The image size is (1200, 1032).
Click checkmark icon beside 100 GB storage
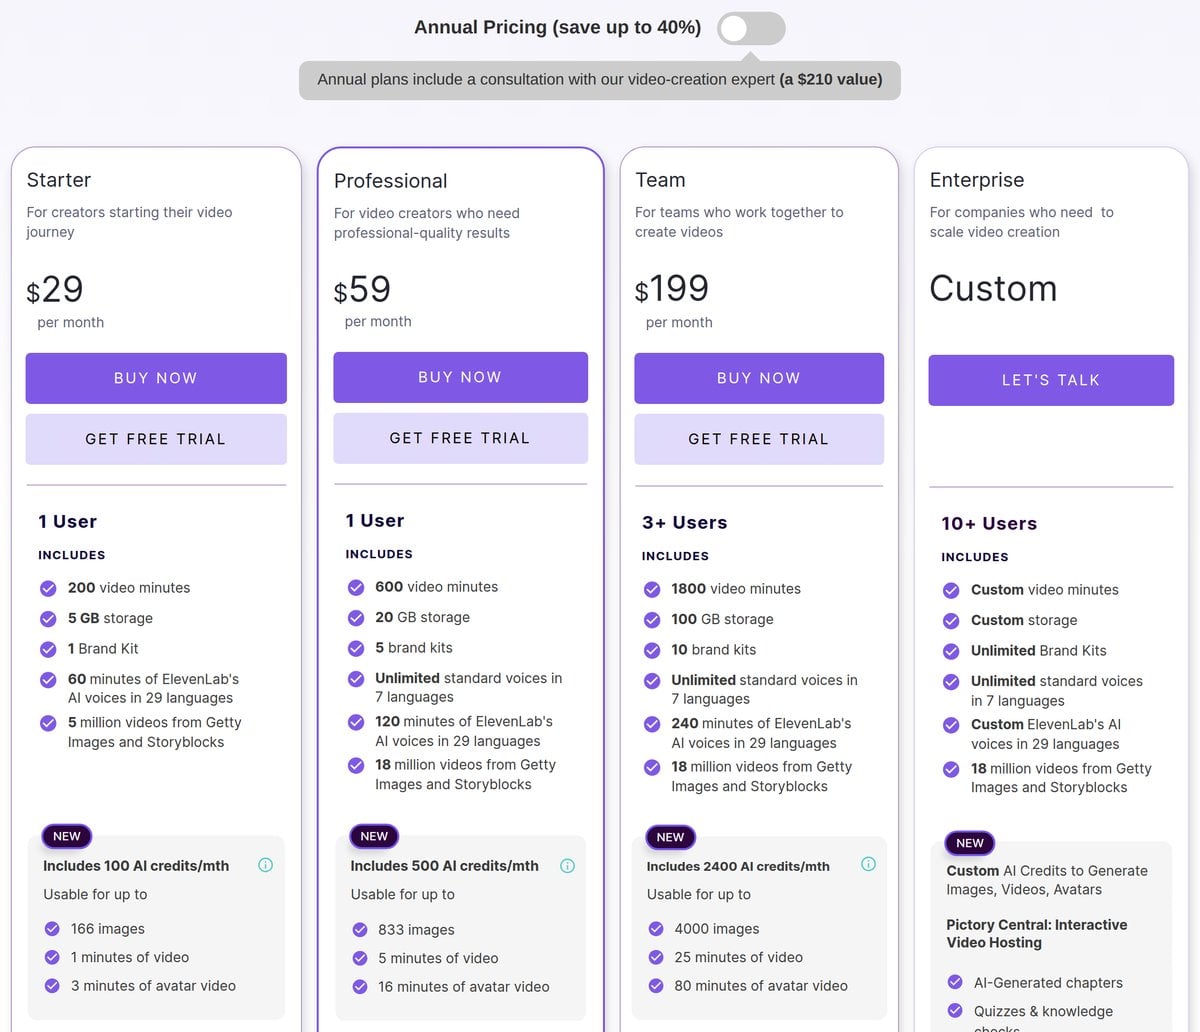(652, 619)
